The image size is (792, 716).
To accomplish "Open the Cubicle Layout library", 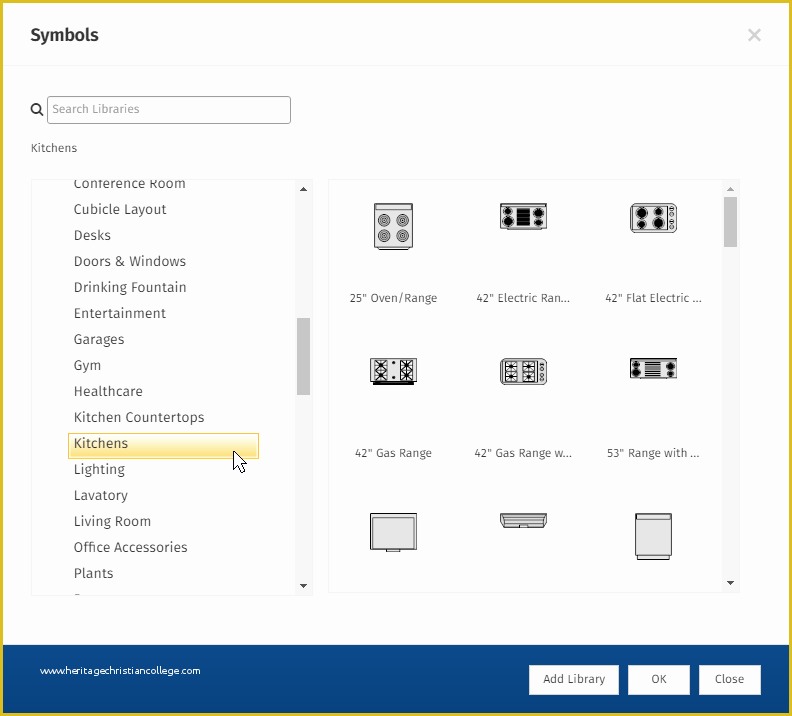I will pyautogui.click(x=120, y=209).
